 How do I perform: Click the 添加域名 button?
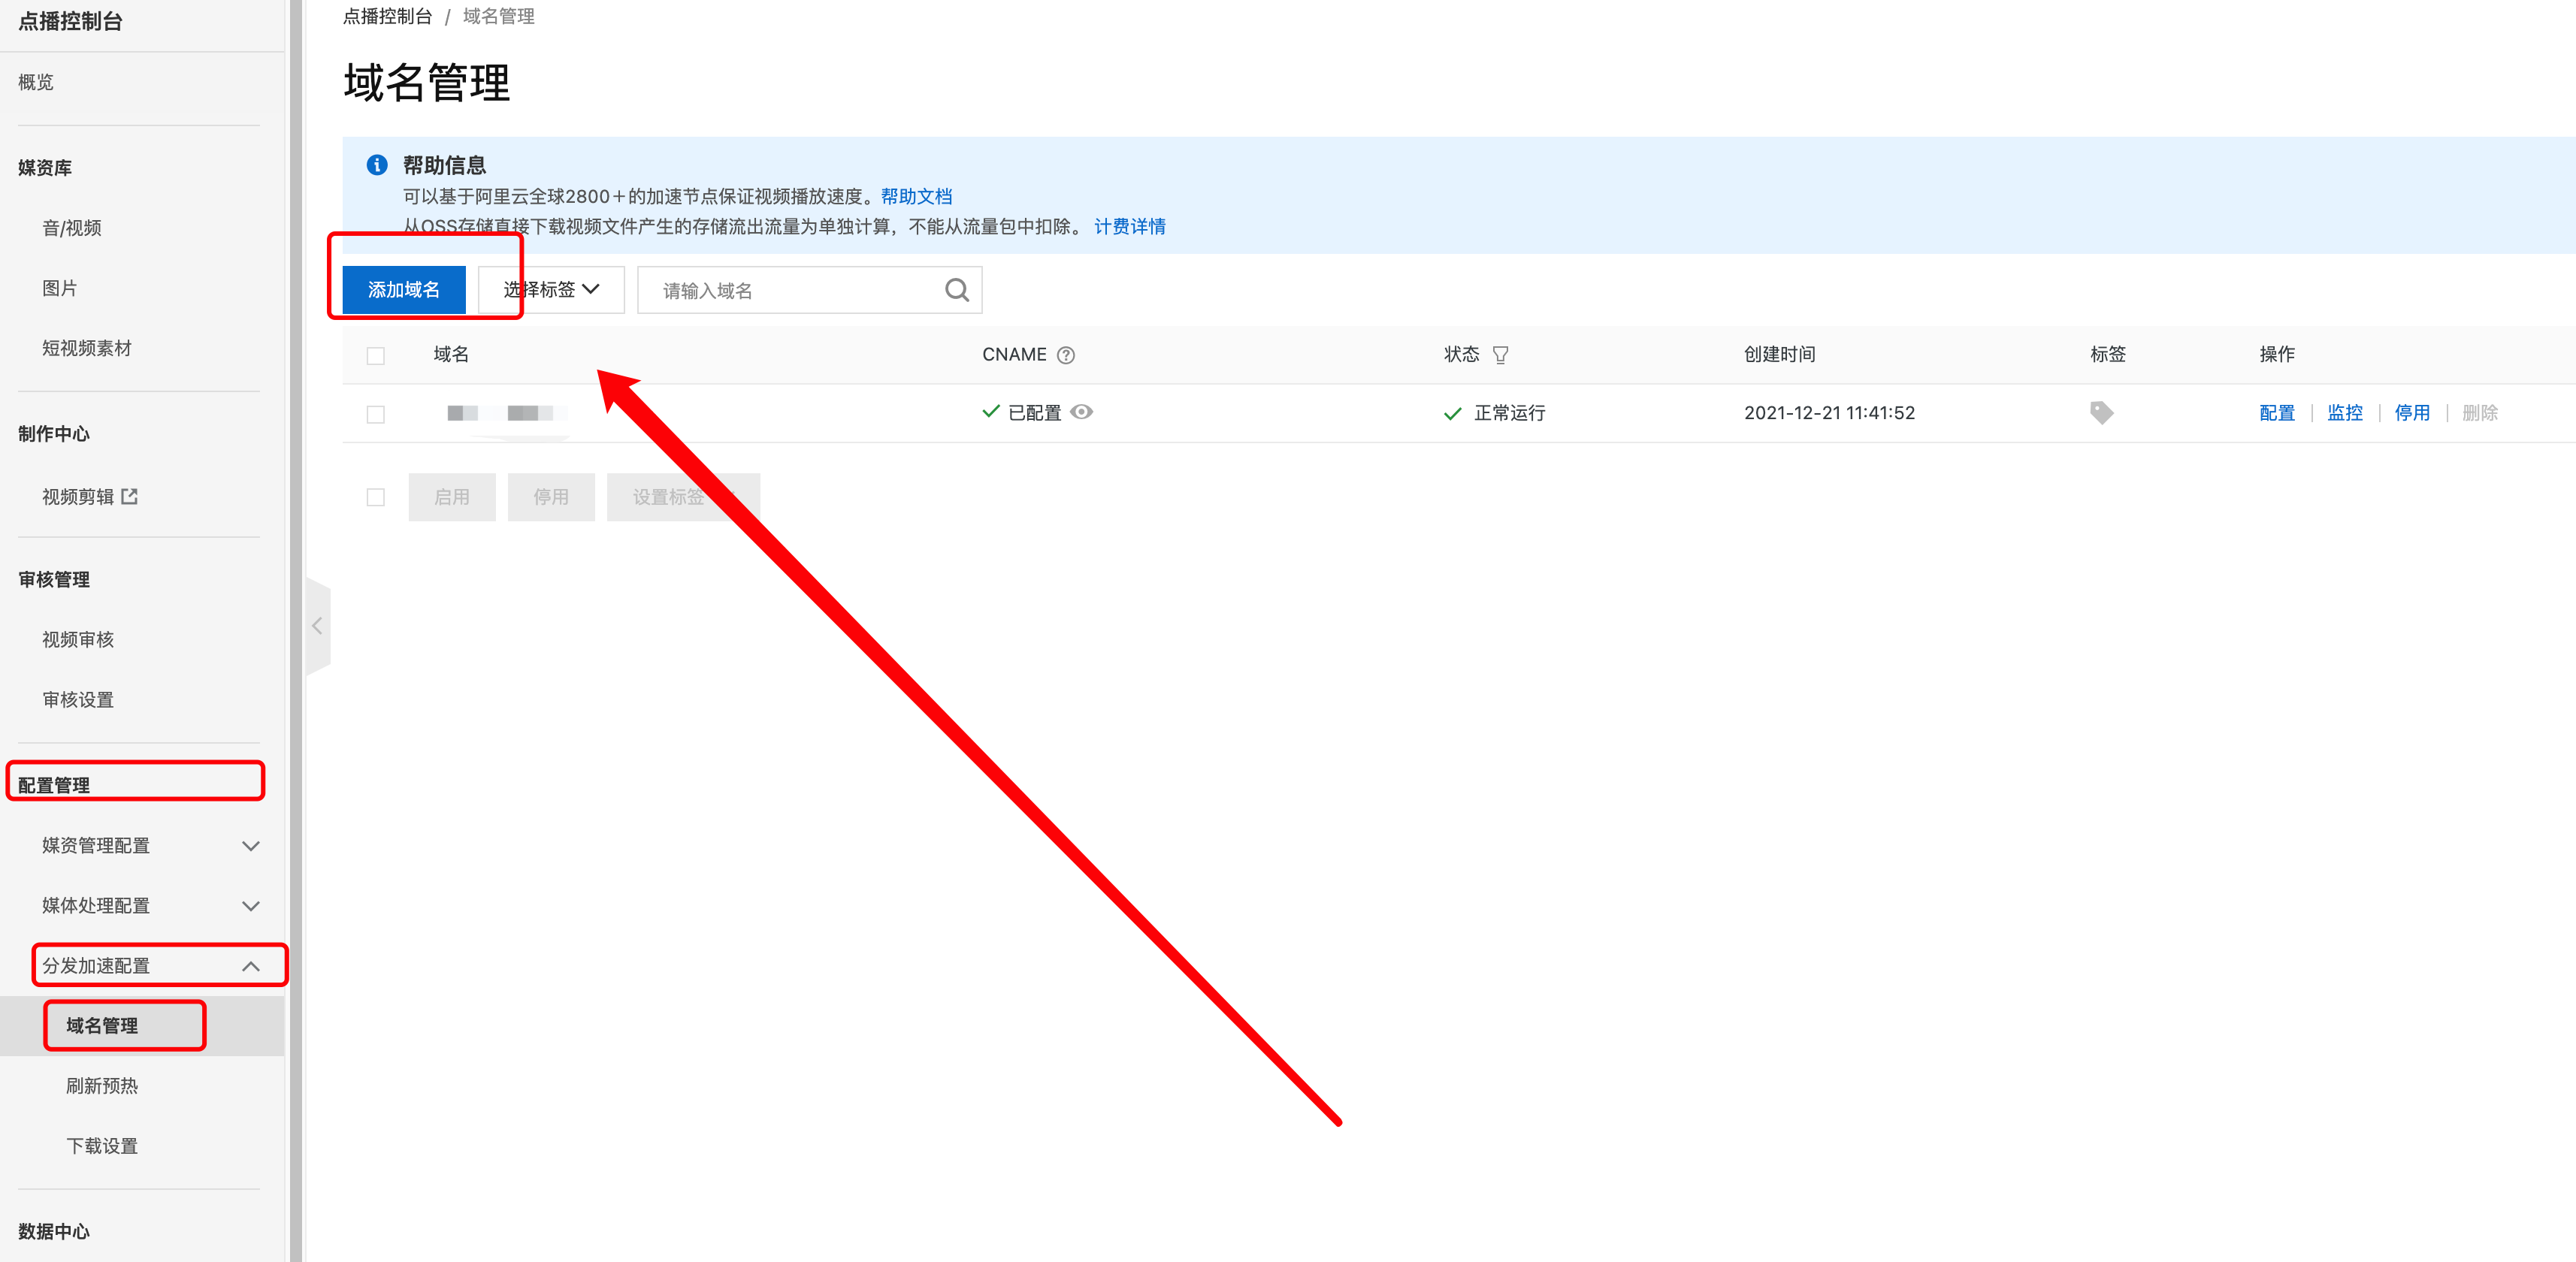tap(404, 290)
